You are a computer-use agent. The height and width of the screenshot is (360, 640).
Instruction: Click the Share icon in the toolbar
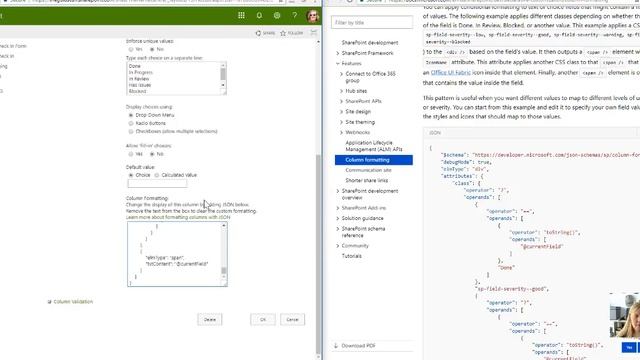[x=258, y=33]
